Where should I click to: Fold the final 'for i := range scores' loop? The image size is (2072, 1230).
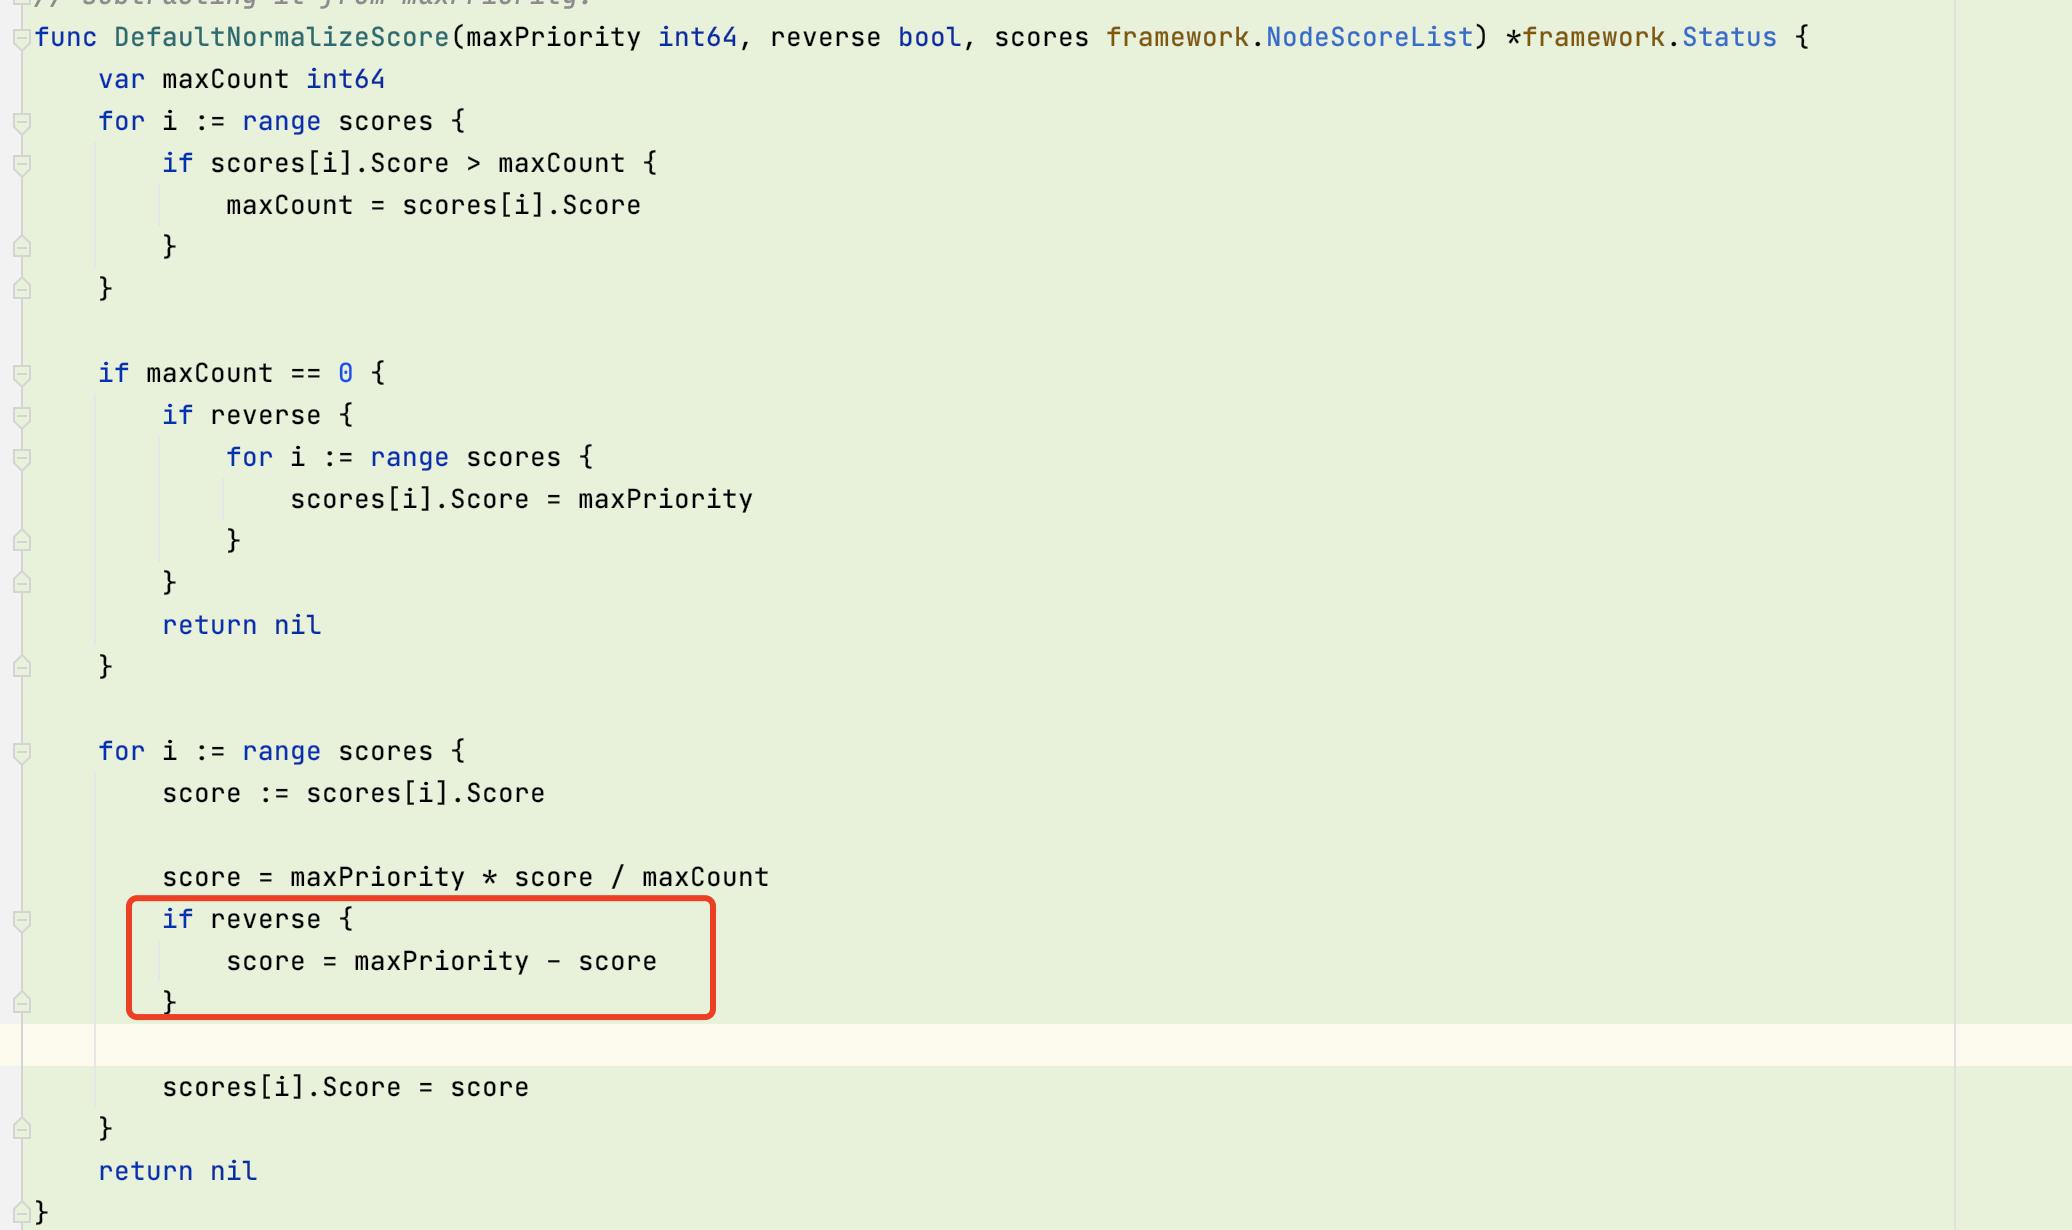tap(21, 752)
